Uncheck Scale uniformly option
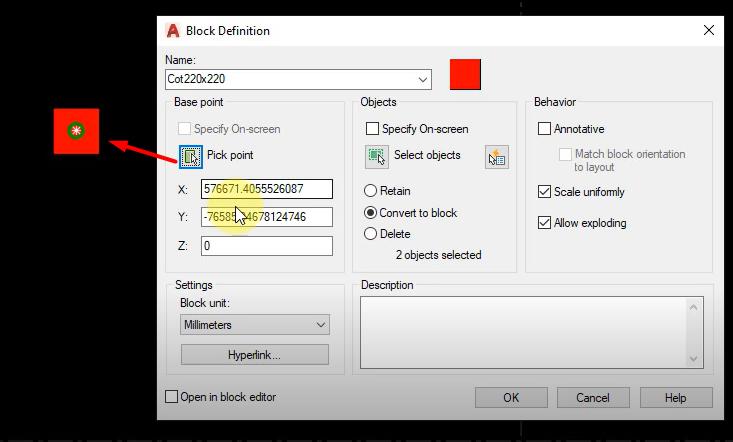Screen dimensions: 733x442 point(545,192)
